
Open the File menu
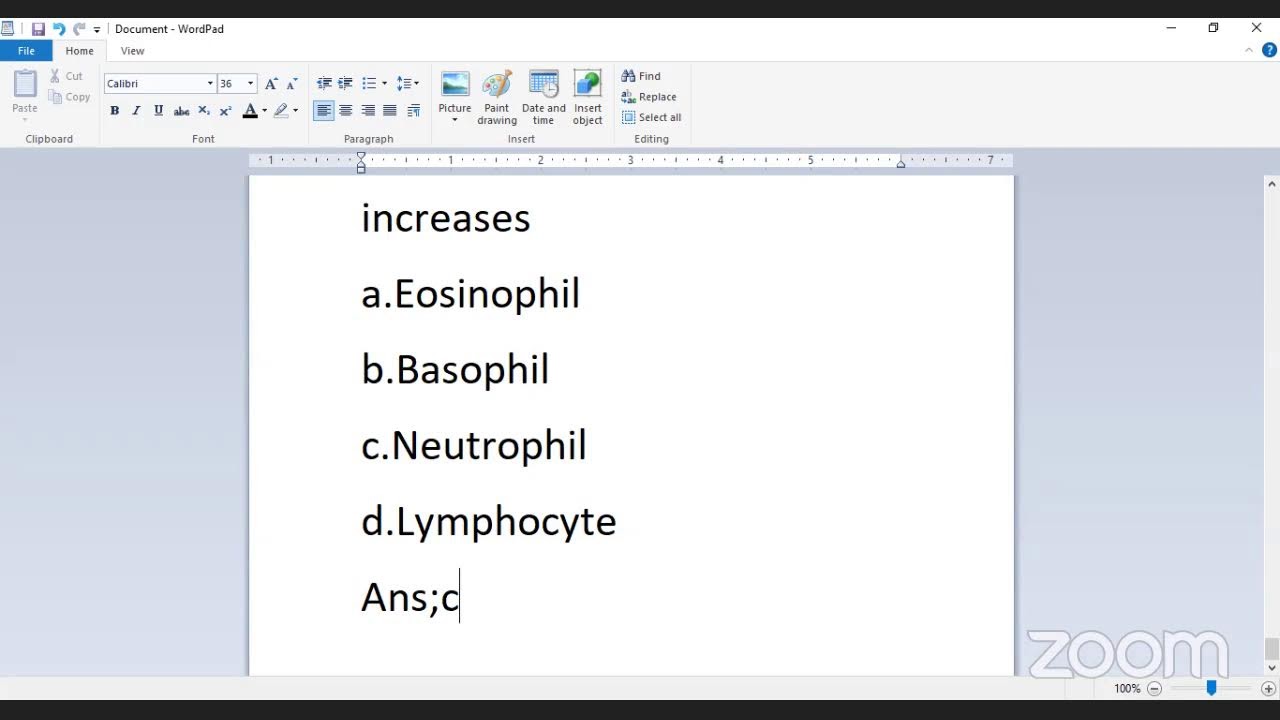click(x=26, y=51)
